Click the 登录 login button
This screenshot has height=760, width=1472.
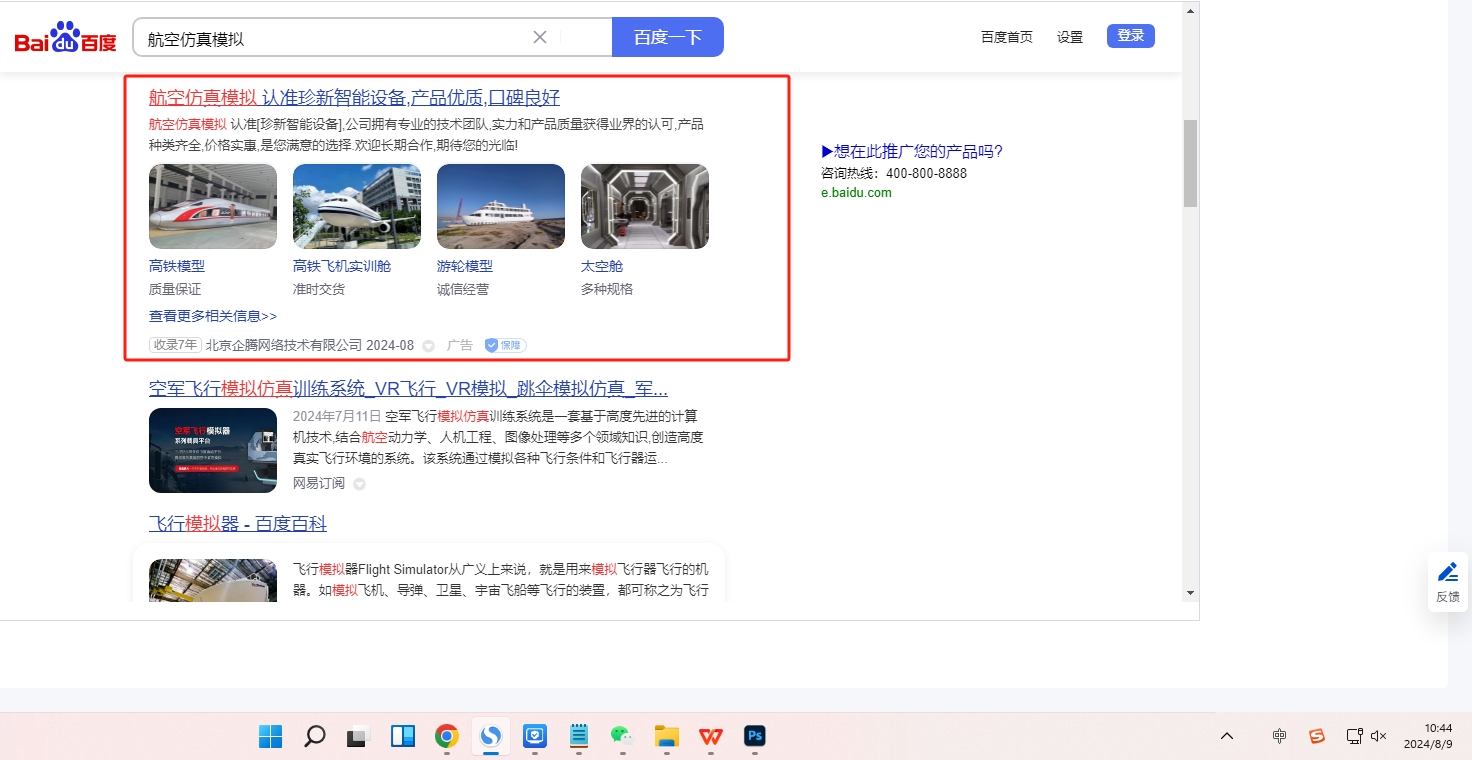[x=1130, y=36]
